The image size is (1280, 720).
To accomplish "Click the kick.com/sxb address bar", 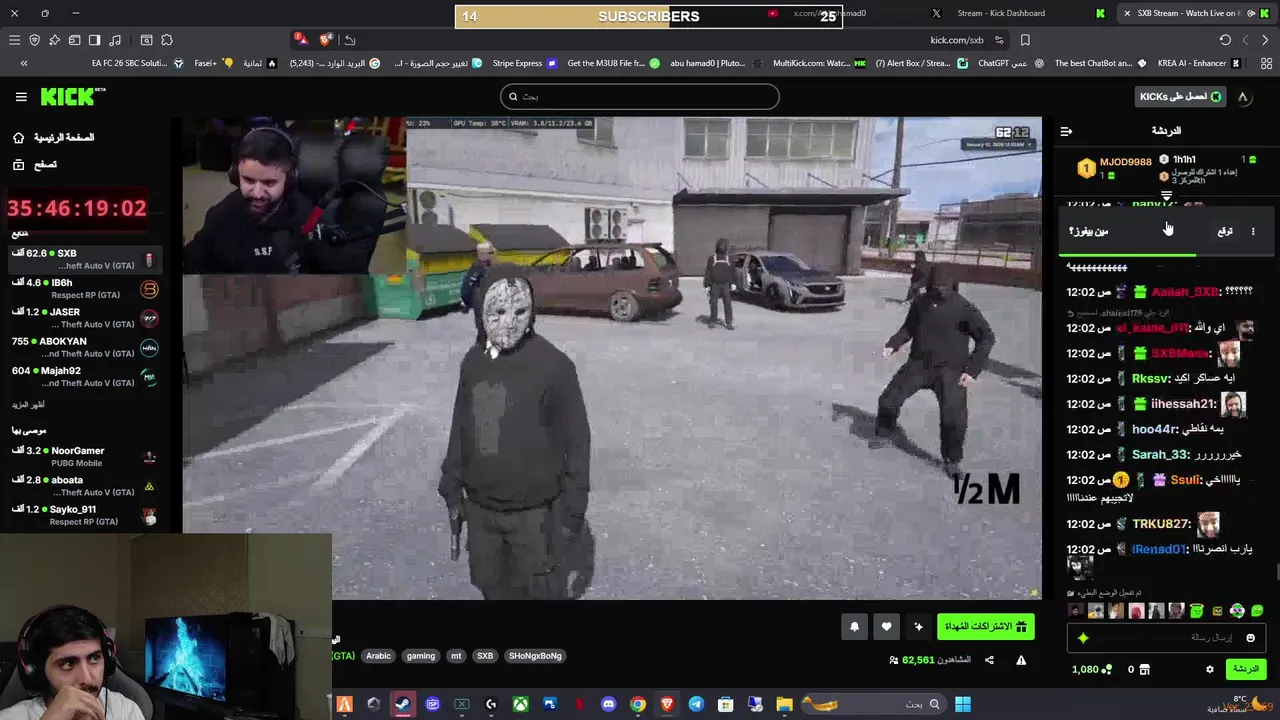I will point(957,40).
